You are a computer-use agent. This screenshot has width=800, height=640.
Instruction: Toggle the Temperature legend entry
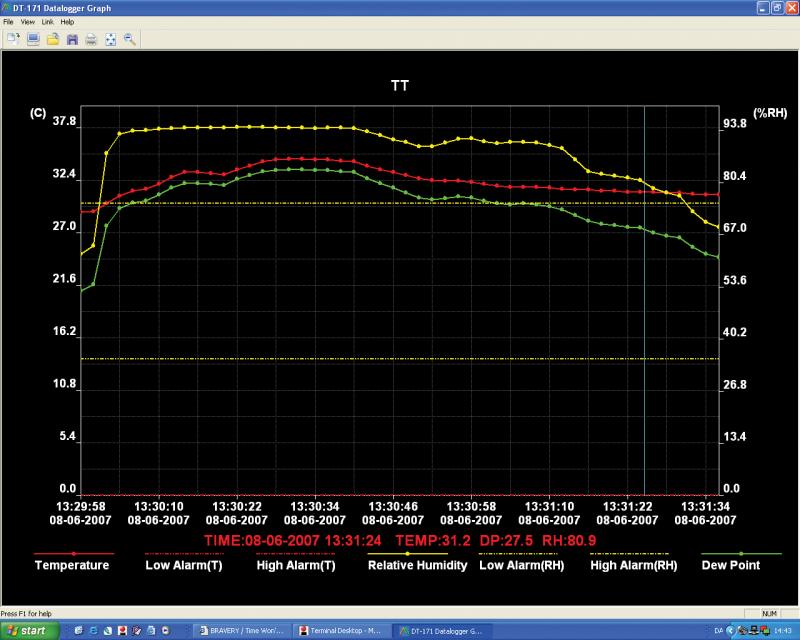point(72,565)
